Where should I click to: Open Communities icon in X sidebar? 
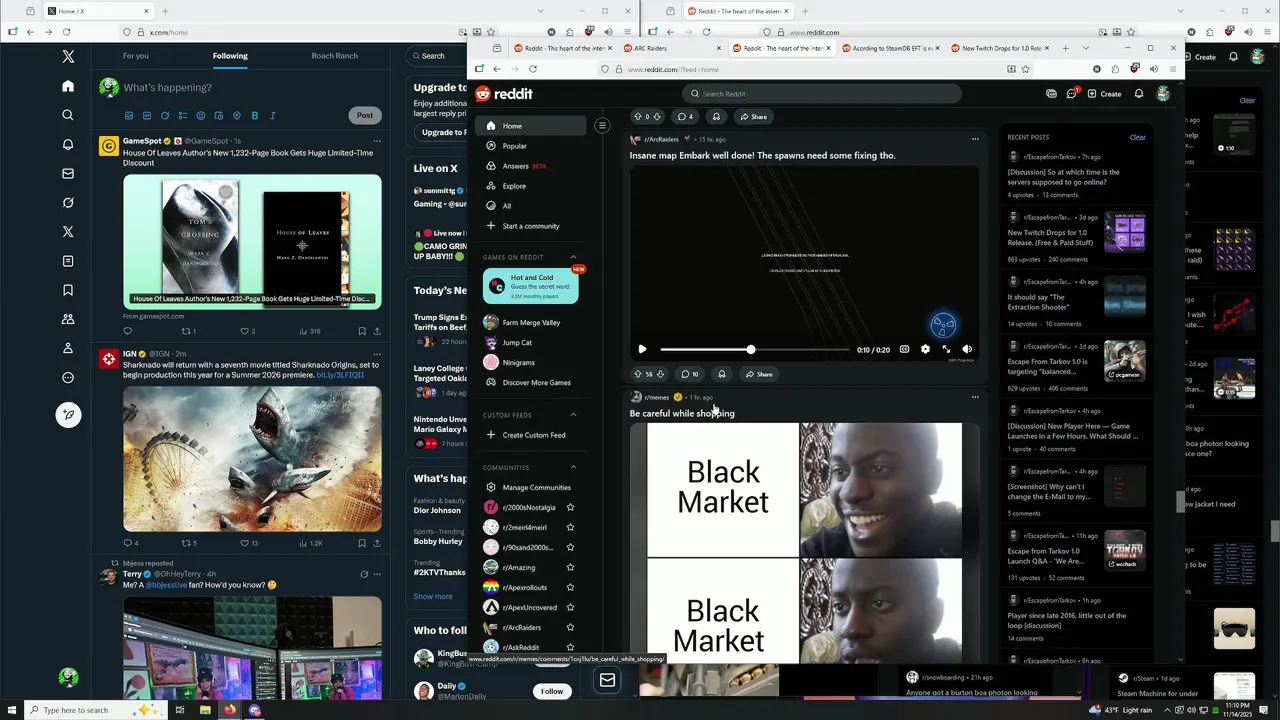(x=68, y=319)
